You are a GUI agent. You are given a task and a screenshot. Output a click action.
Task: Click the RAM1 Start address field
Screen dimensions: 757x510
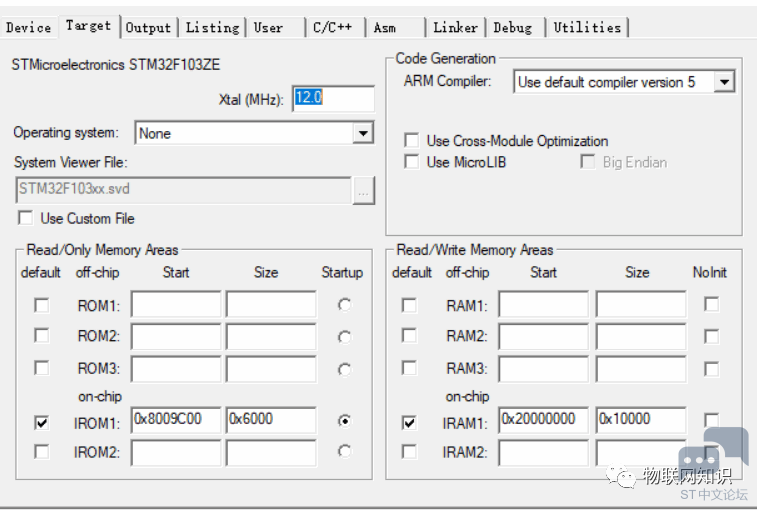544,304
